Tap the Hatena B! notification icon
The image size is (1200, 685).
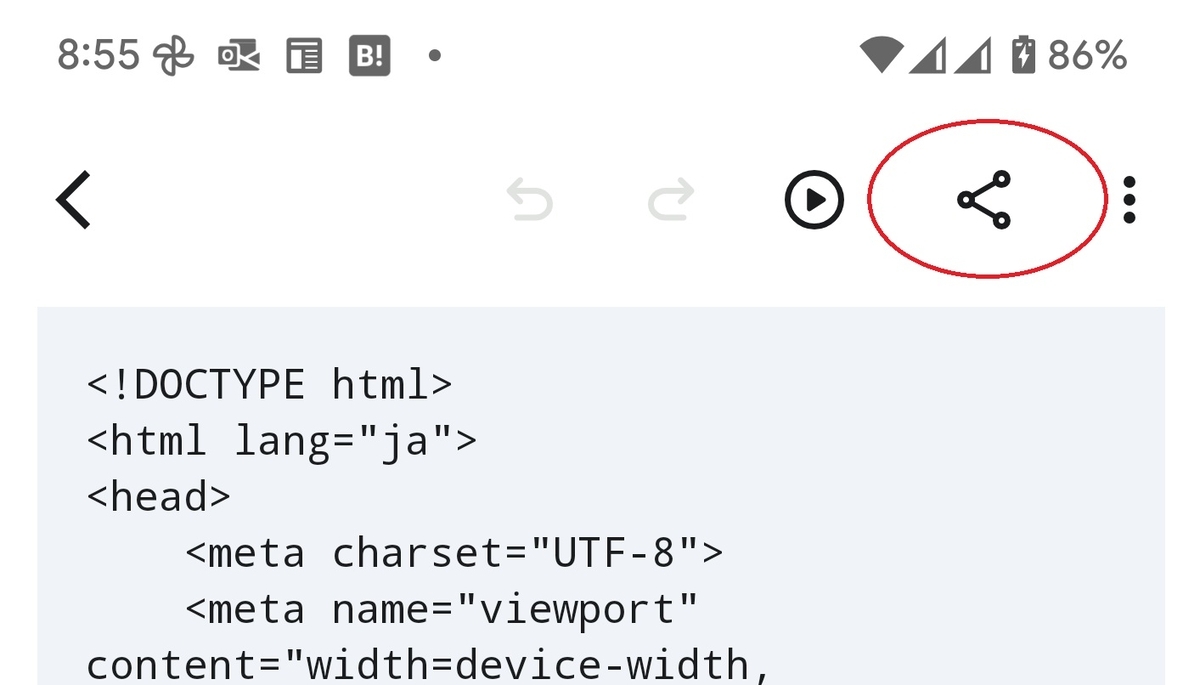coord(368,56)
